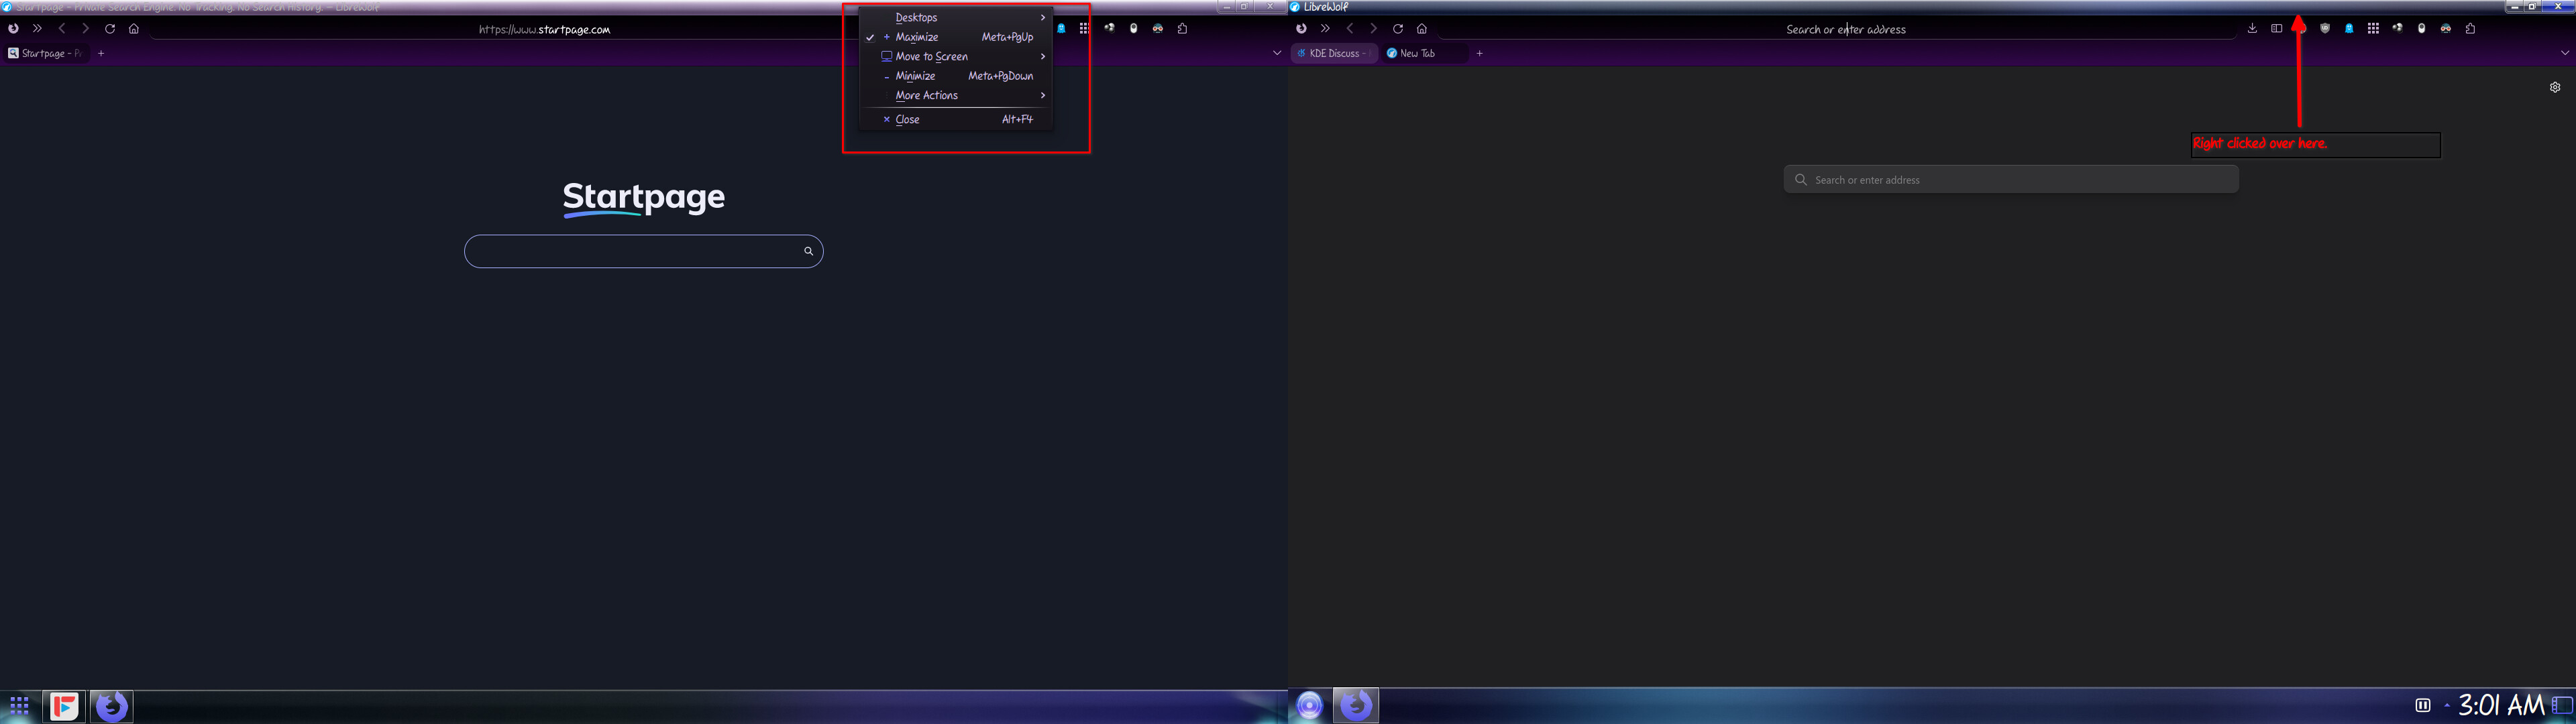This screenshot has height=724, width=2576.
Task: Open Firefox View icon in right window
Action: click(1301, 29)
